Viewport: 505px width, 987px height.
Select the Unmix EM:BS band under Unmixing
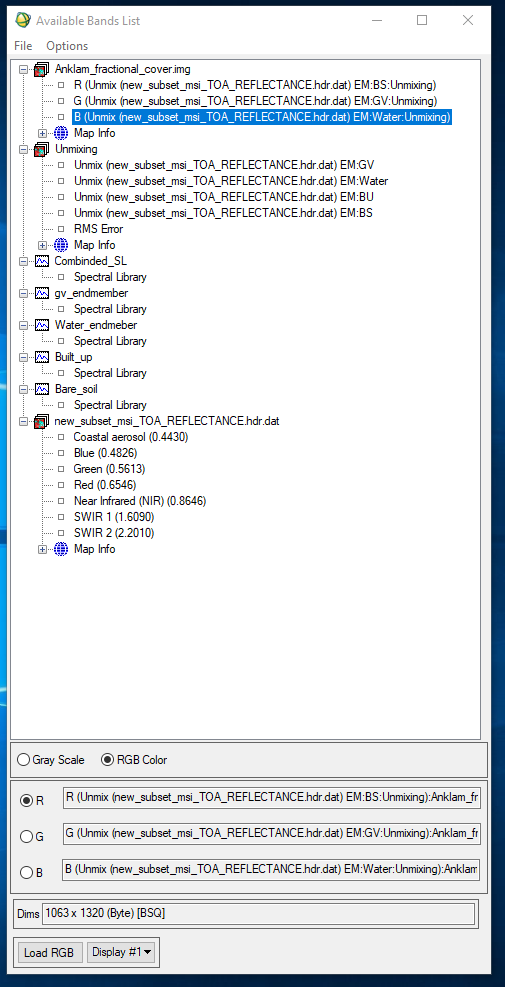[224, 213]
